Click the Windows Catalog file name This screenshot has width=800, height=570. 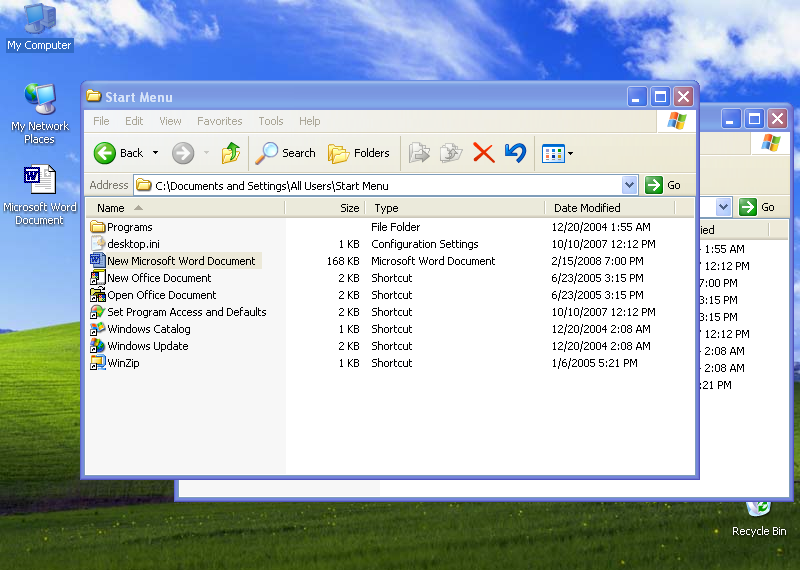(x=148, y=329)
